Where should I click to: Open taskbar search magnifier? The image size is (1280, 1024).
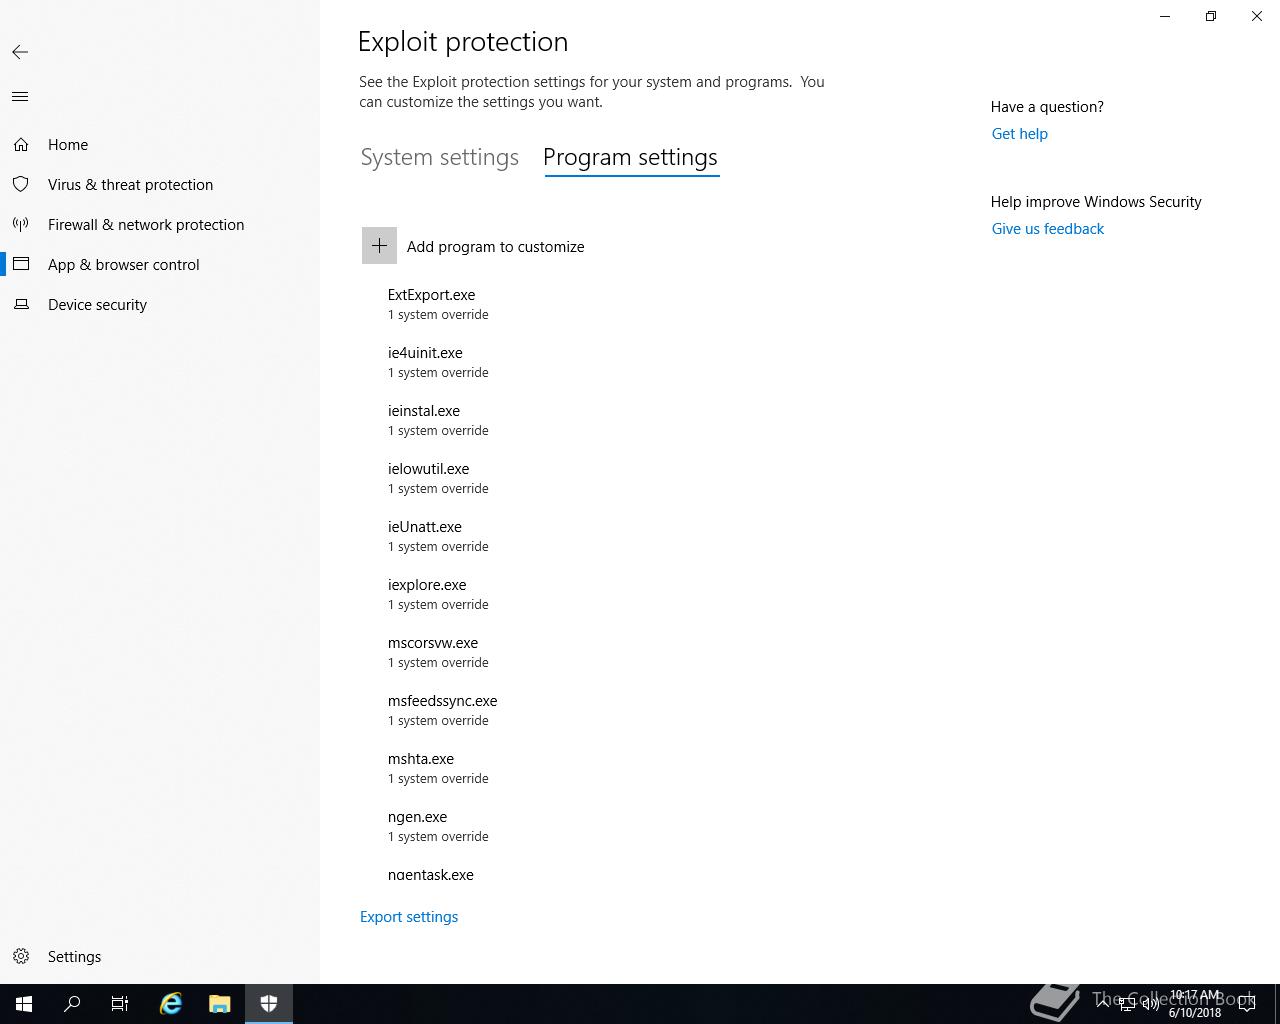click(72, 1004)
